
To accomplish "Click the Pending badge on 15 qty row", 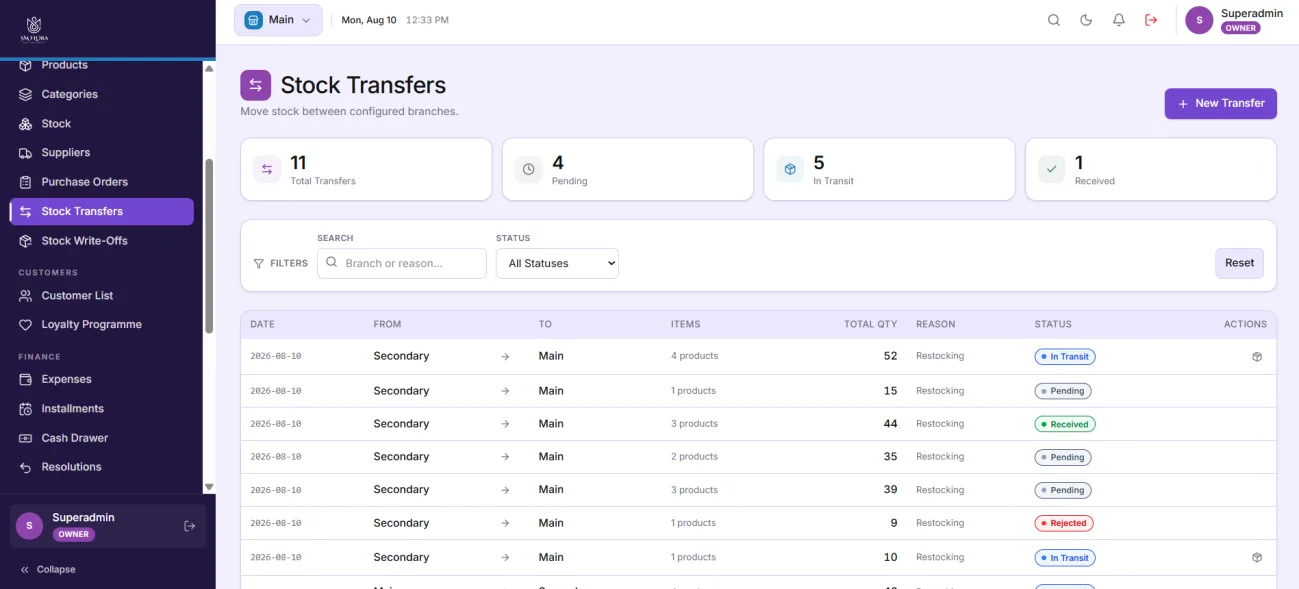I will tap(1063, 391).
